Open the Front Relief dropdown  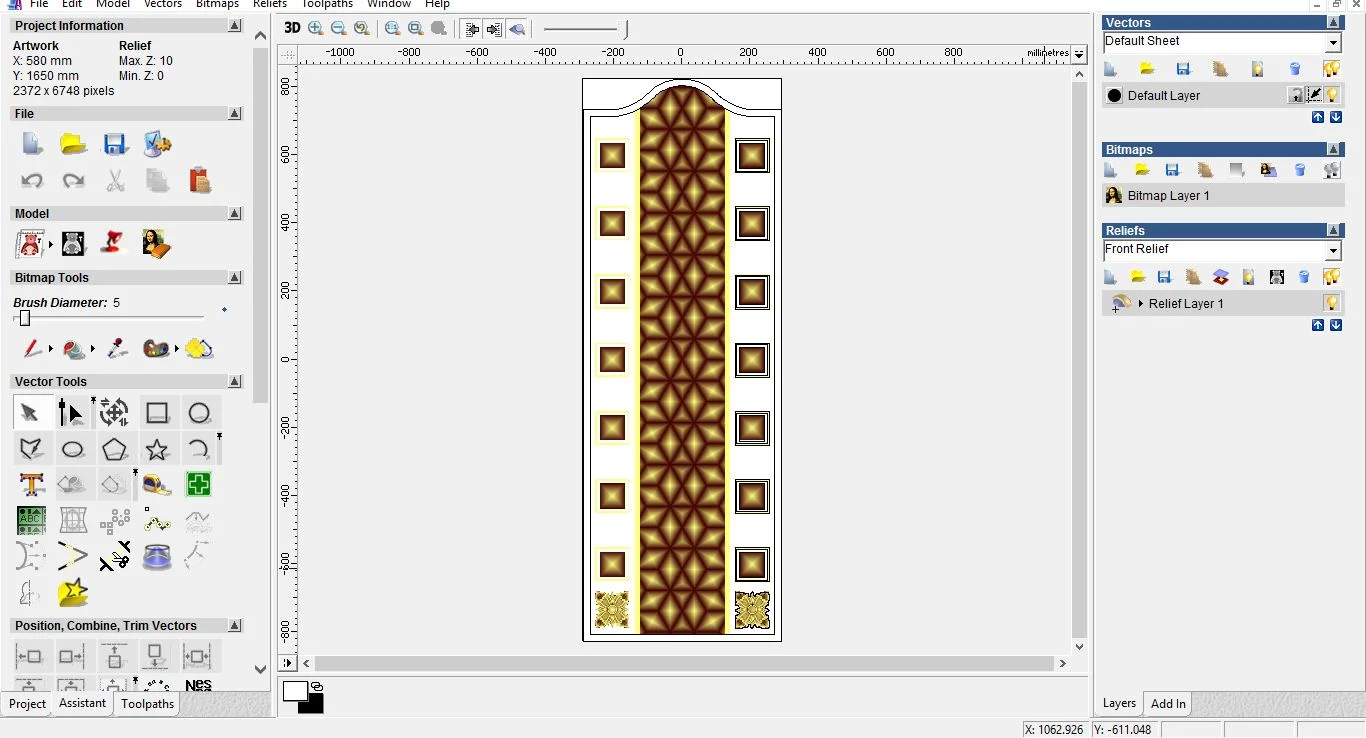coord(1332,250)
